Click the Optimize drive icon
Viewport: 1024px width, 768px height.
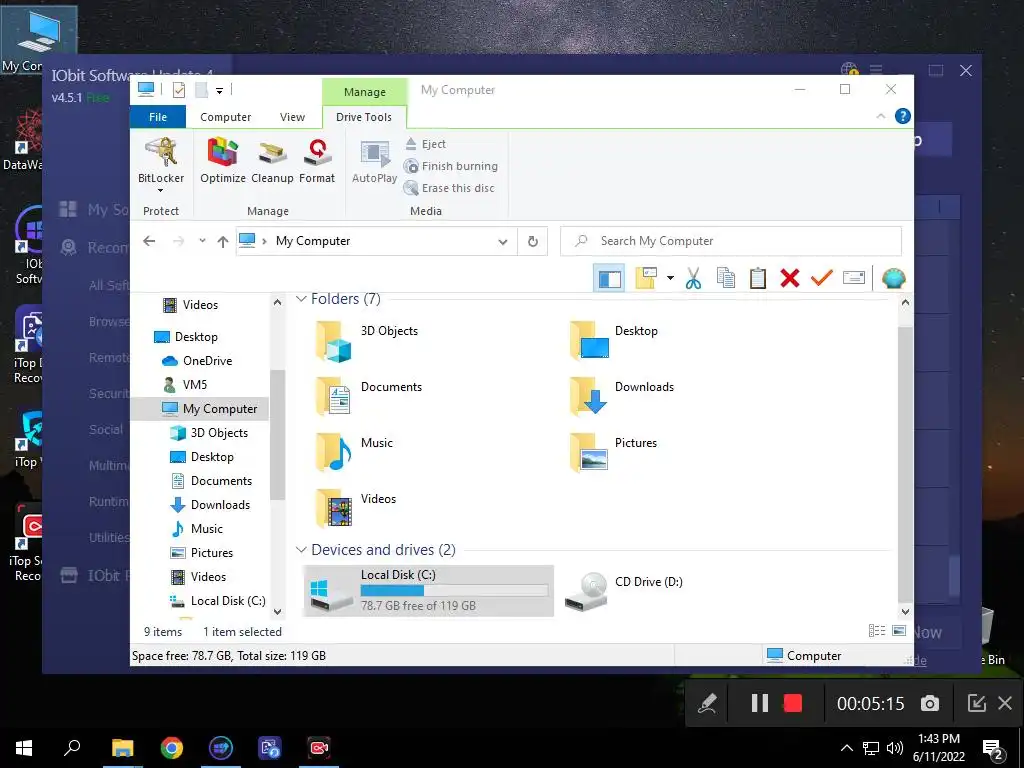[223, 161]
